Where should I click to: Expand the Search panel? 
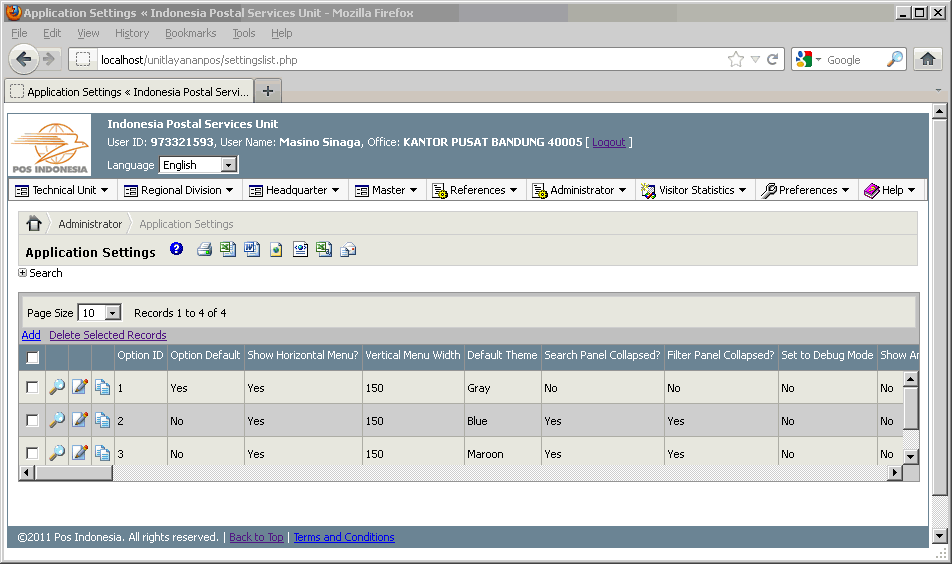[x=23, y=273]
